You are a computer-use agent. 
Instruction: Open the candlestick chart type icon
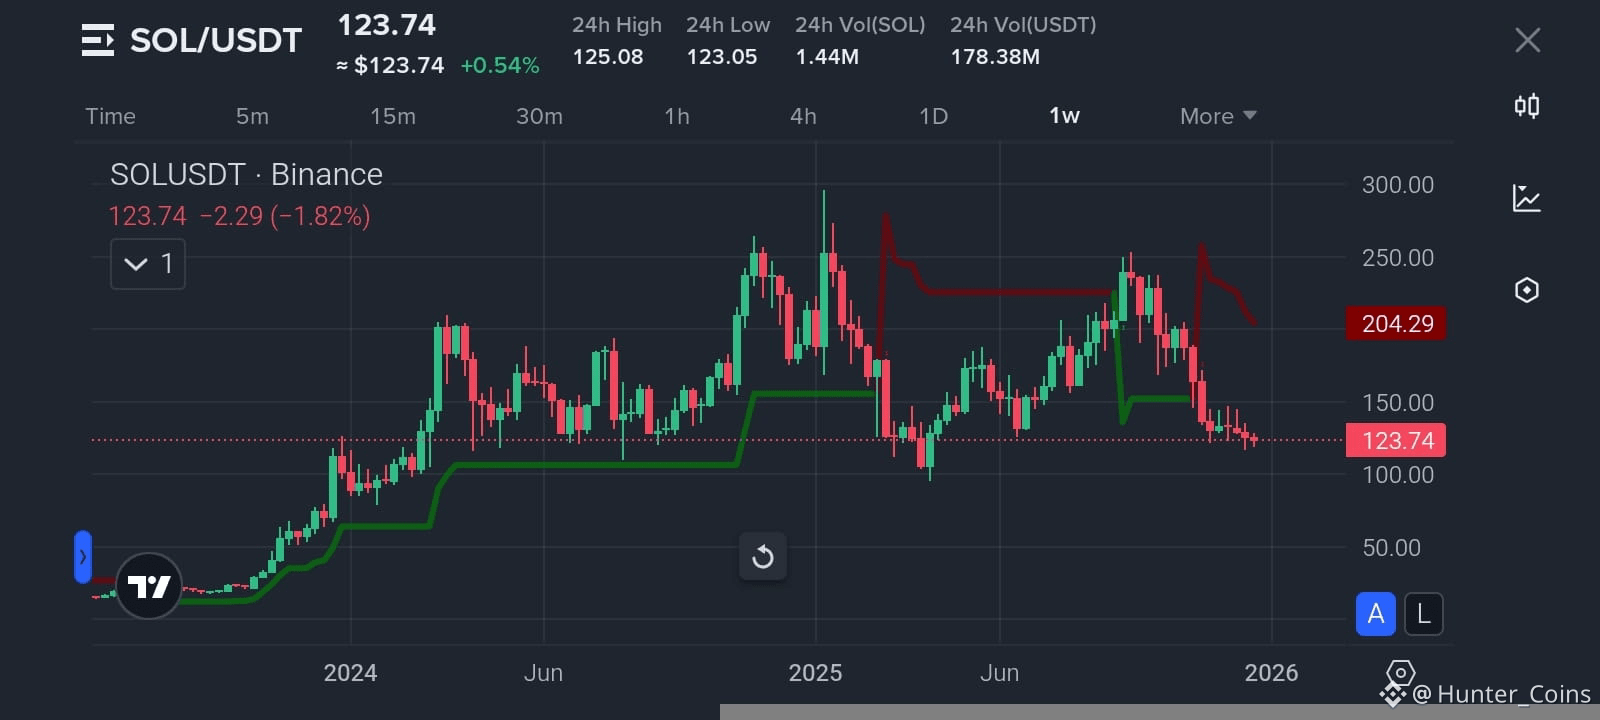[x=1527, y=106]
